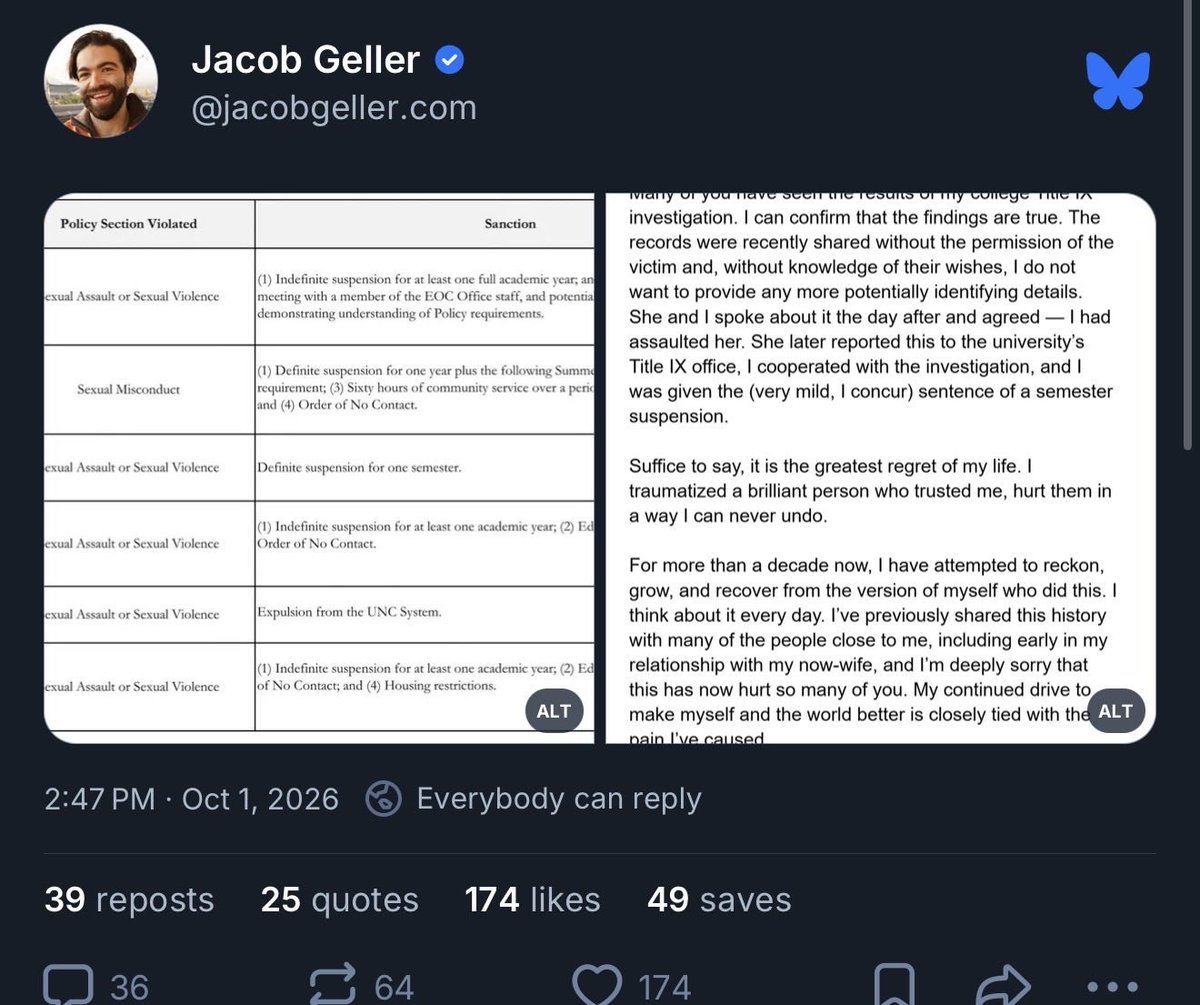Click the blue Bluesky butterfly logo

[x=1118, y=81]
